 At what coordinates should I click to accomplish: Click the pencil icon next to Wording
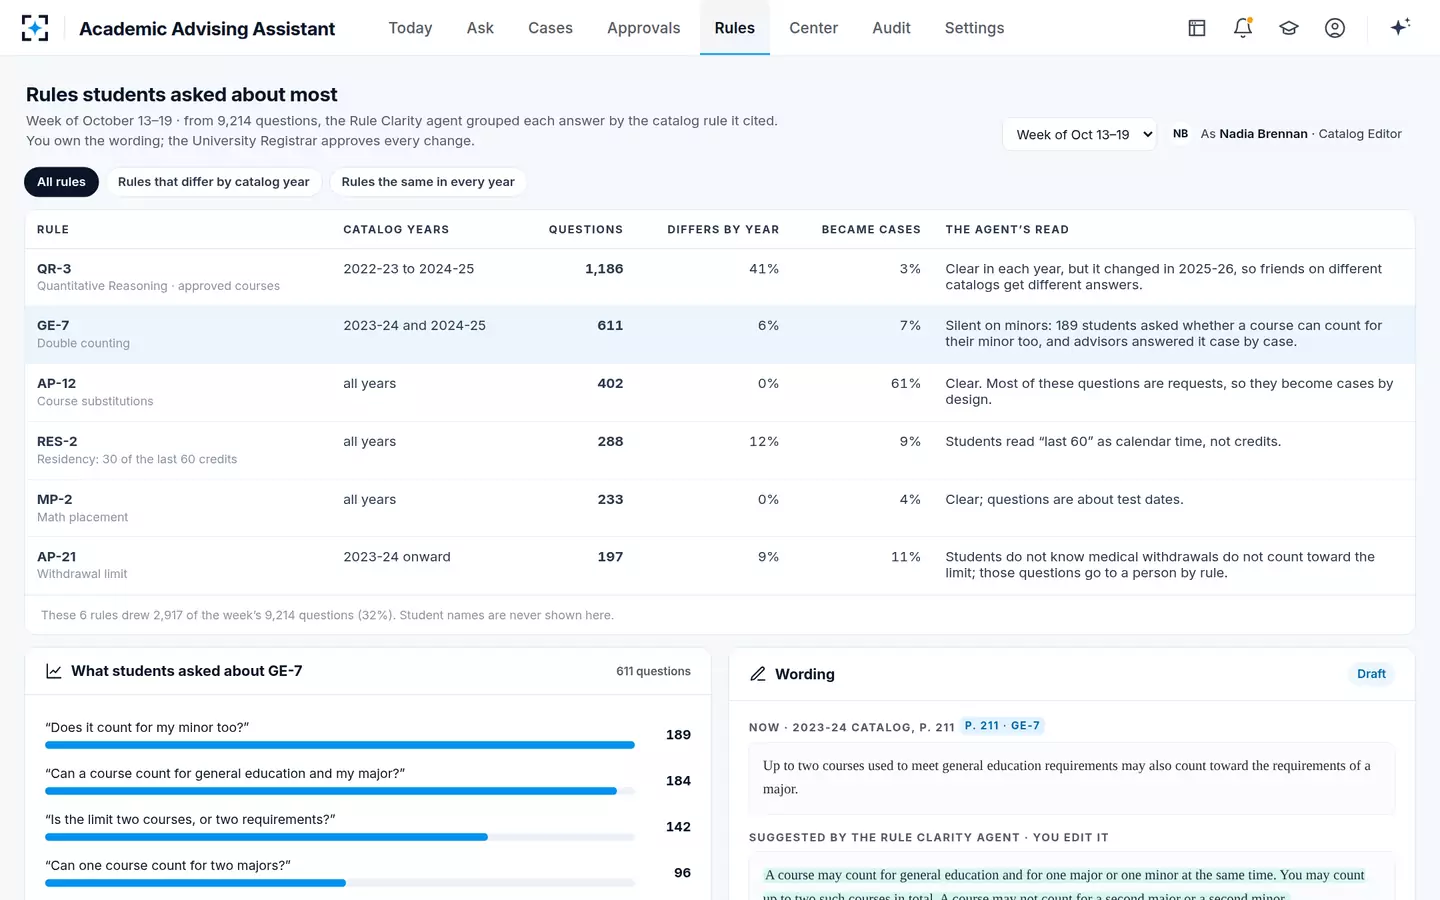(x=758, y=674)
